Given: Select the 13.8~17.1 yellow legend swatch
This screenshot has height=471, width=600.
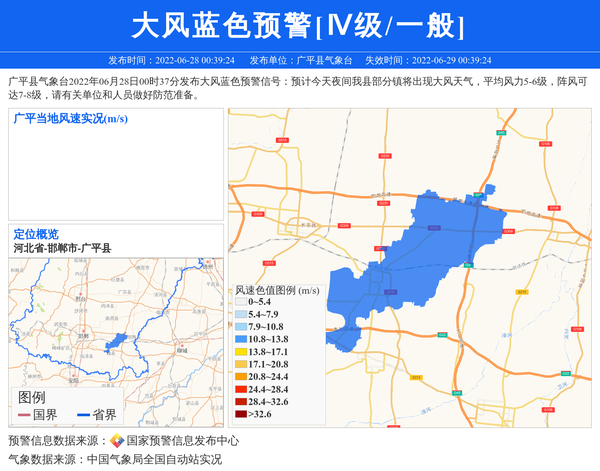Looking at the screenshot, I should 241,352.
